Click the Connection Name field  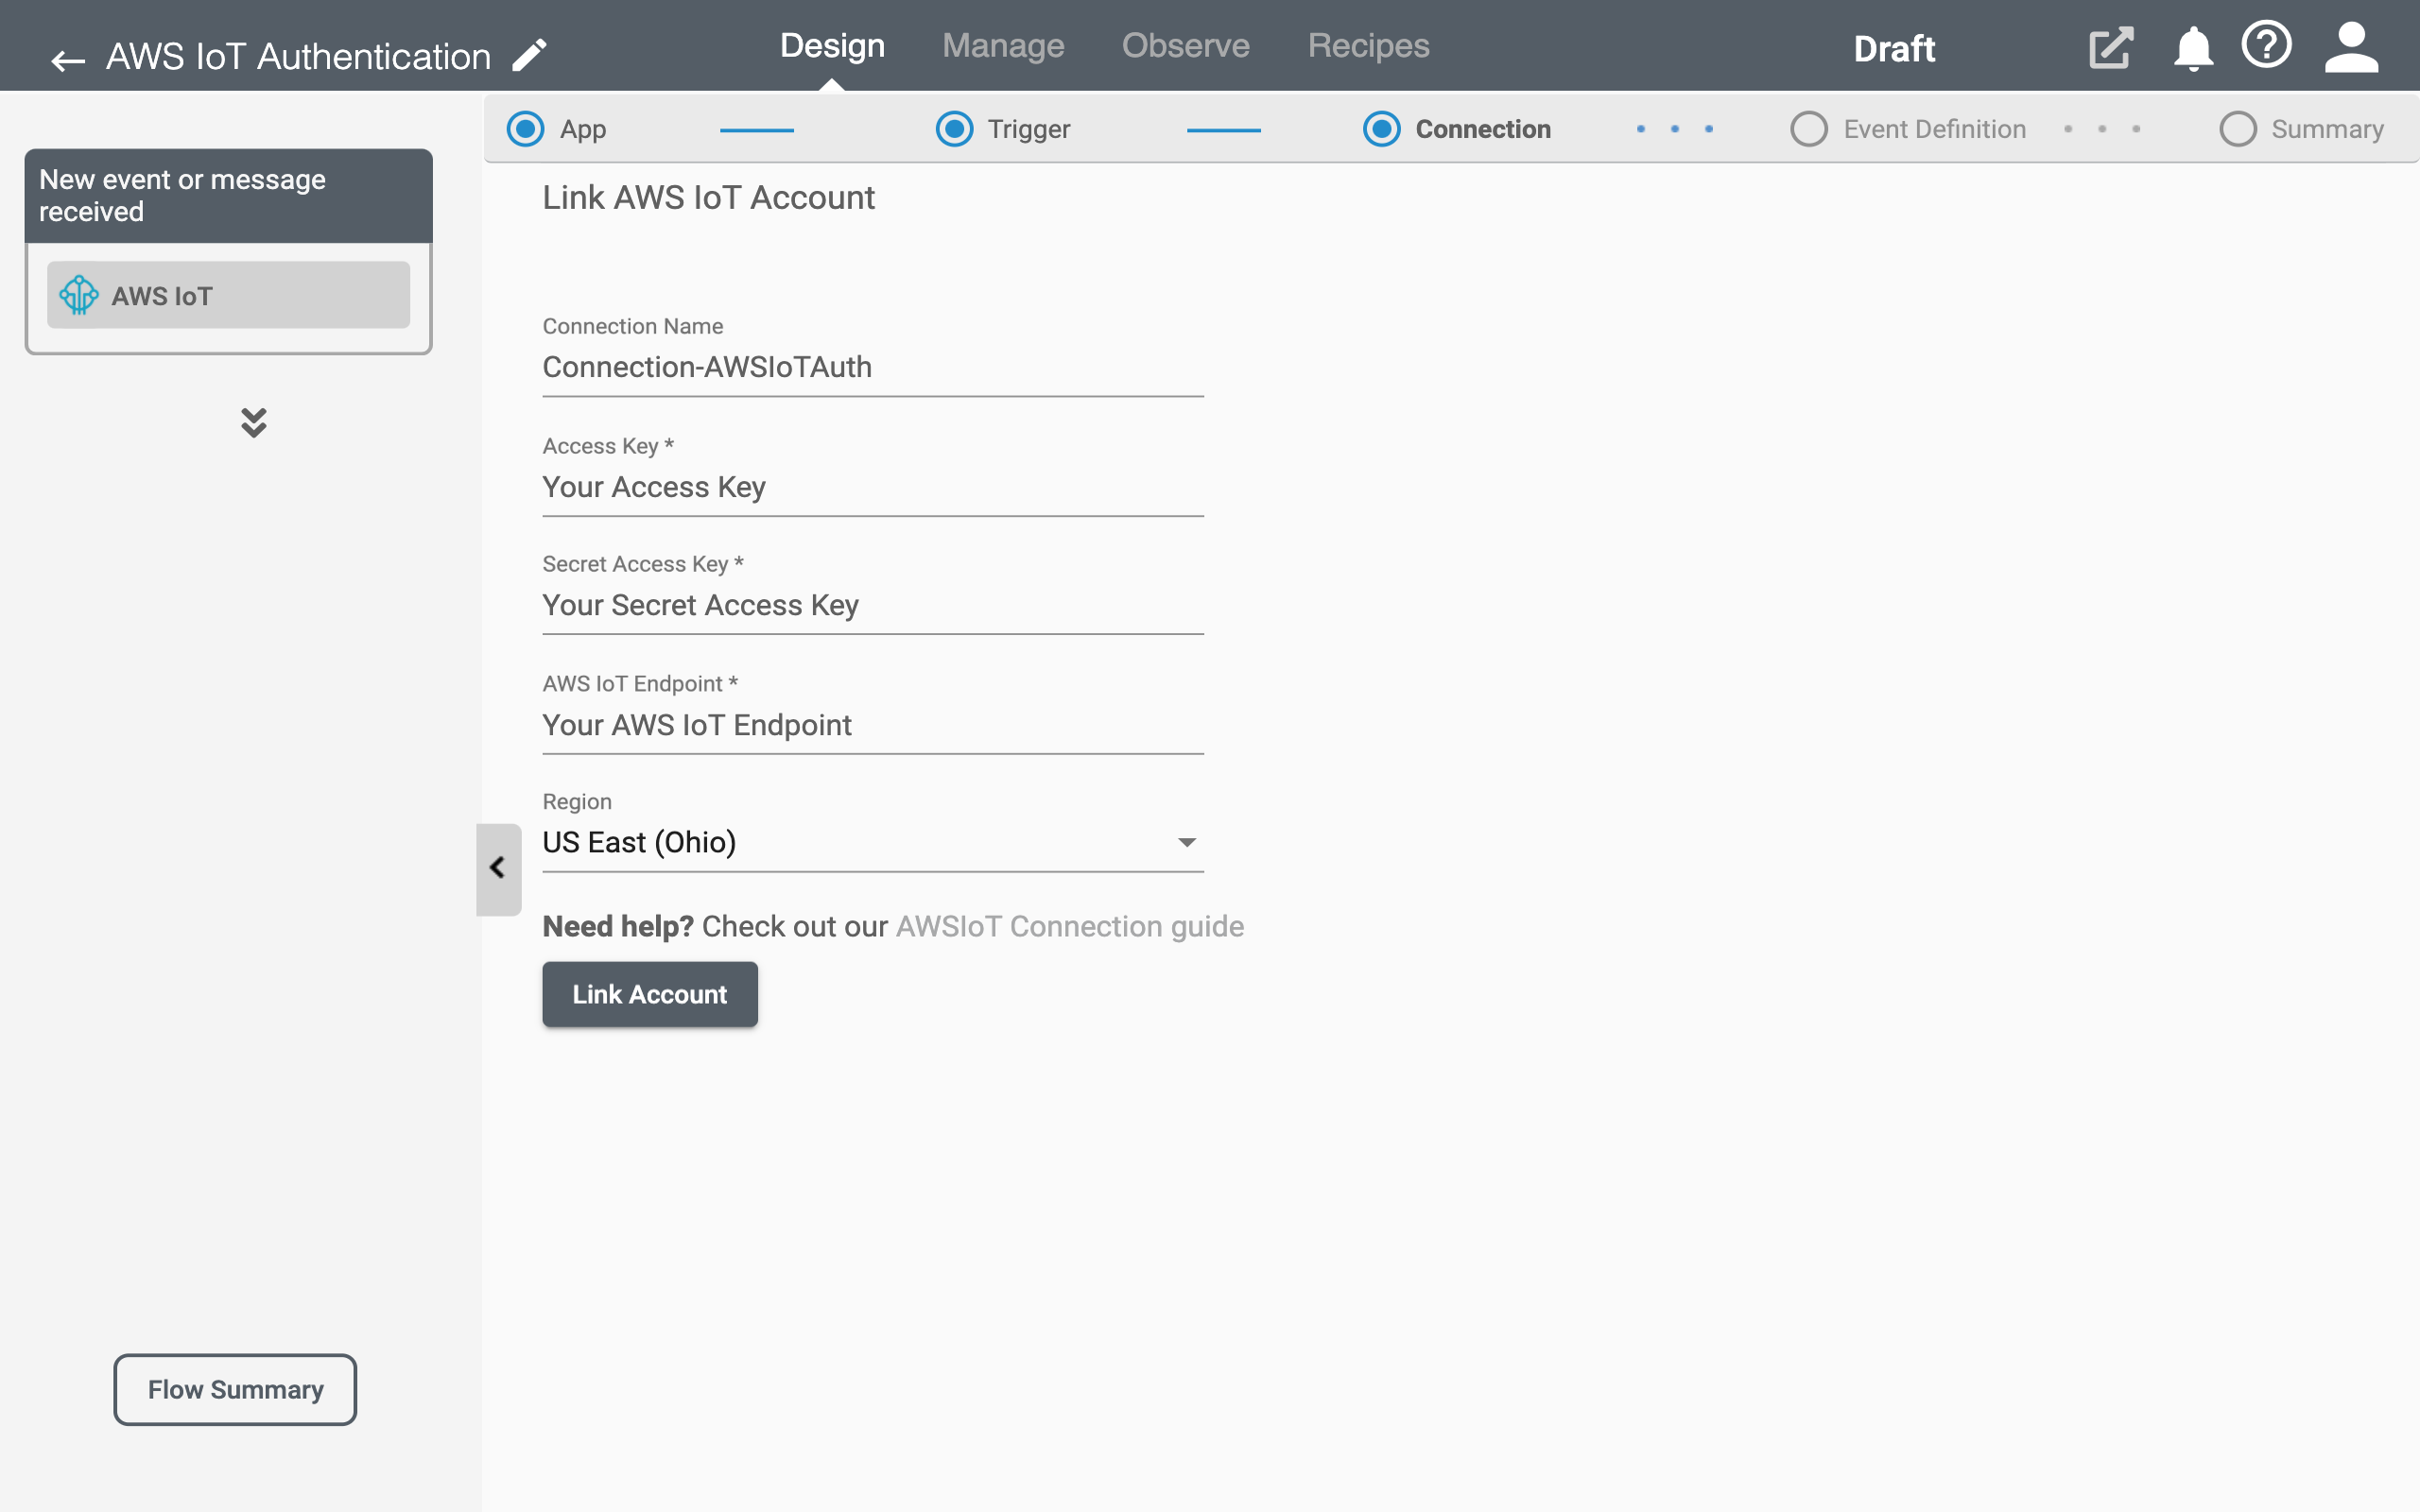click(873, 367)
